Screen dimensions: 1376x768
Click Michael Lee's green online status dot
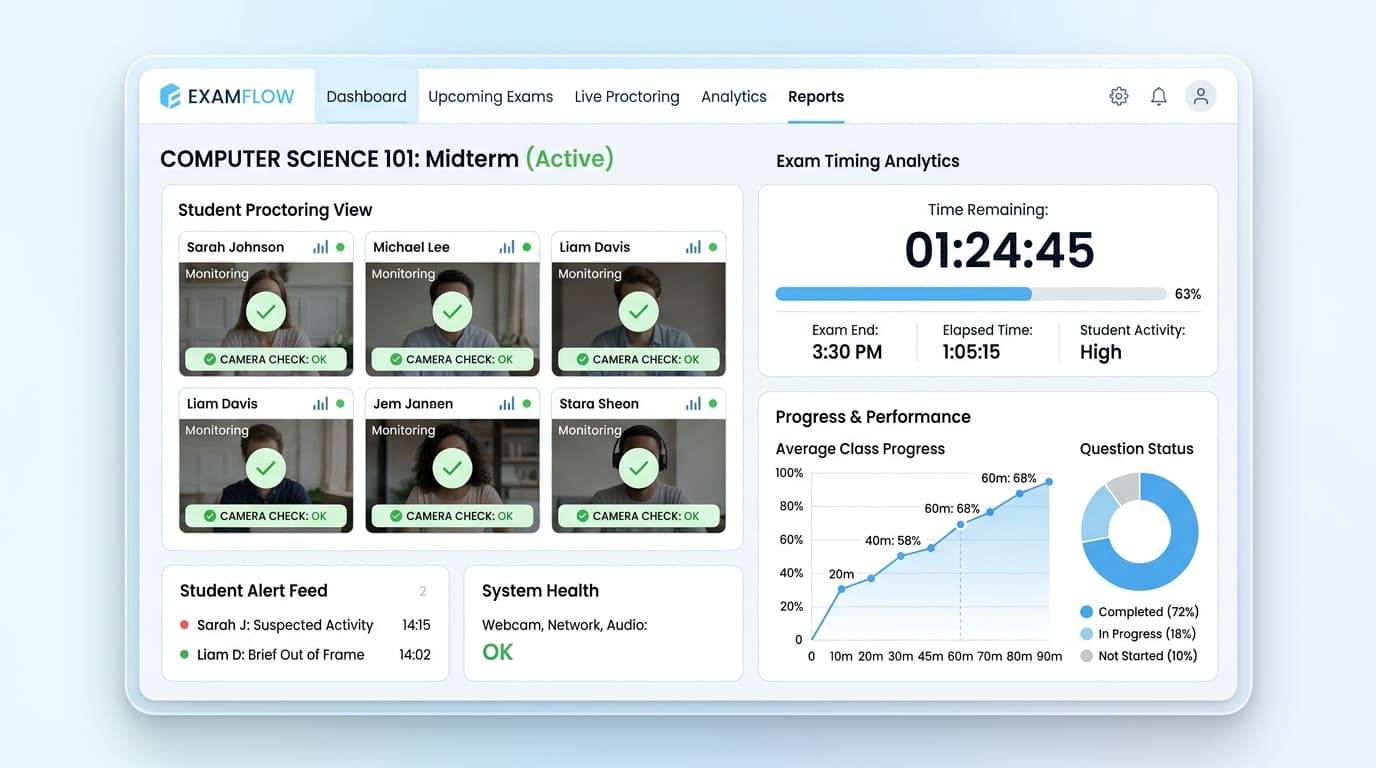(x=526, y=247)
